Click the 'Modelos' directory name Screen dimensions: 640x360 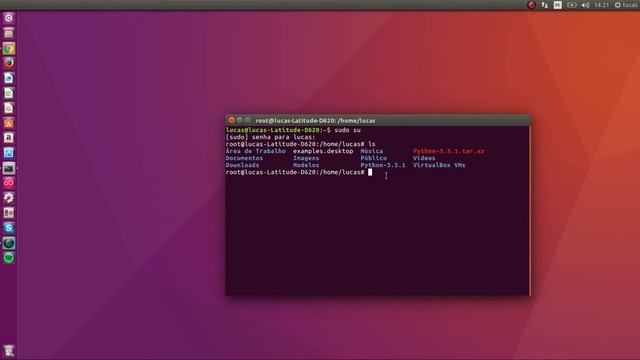point(306,165)
